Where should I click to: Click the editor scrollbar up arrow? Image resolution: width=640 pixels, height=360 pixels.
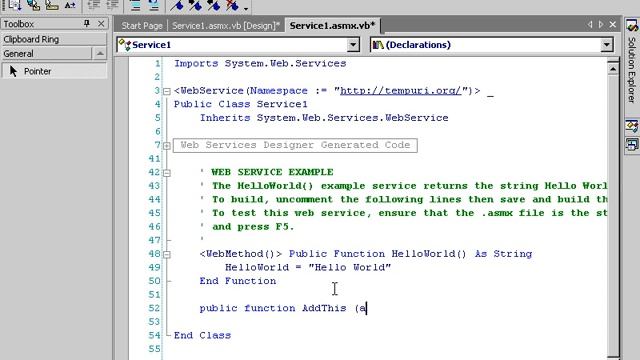click(x=613, y=69)
